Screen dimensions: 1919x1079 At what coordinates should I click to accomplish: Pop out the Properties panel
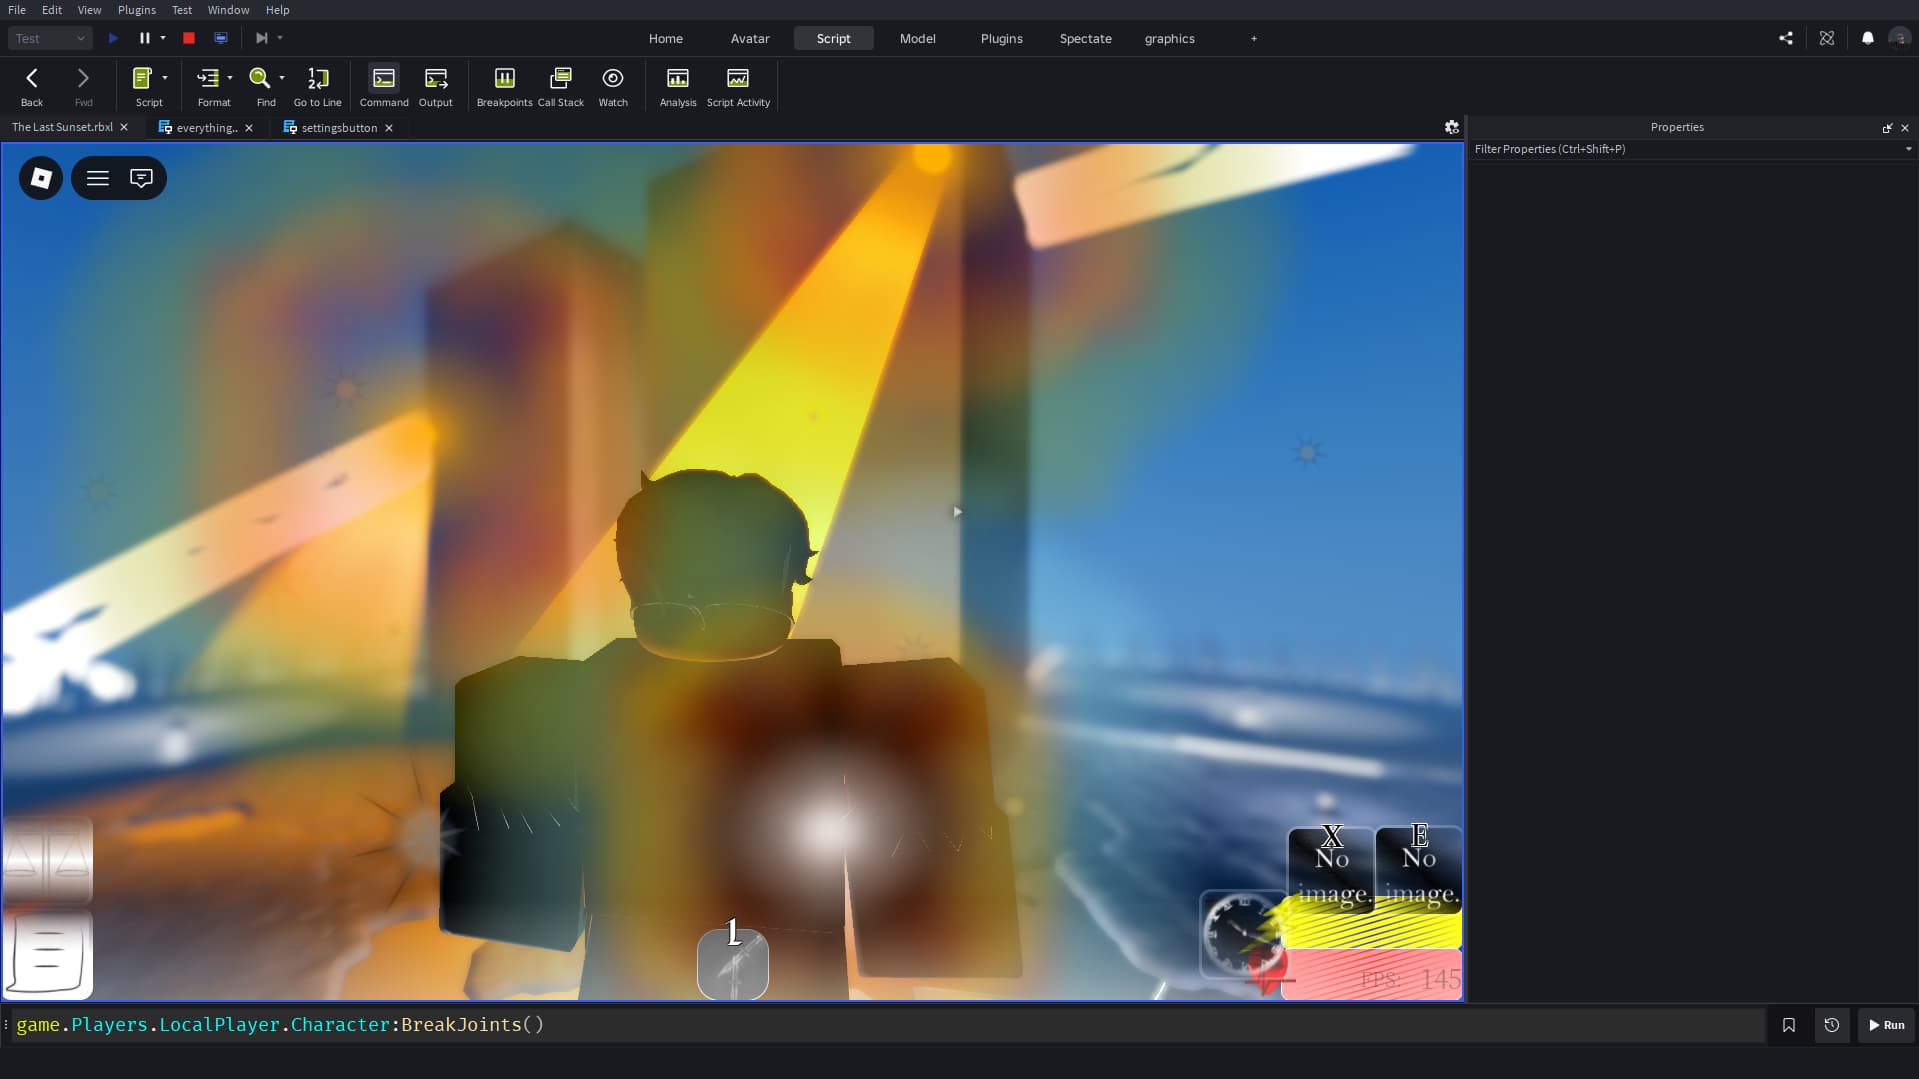pyautogui.click(x=1887, y=128)
